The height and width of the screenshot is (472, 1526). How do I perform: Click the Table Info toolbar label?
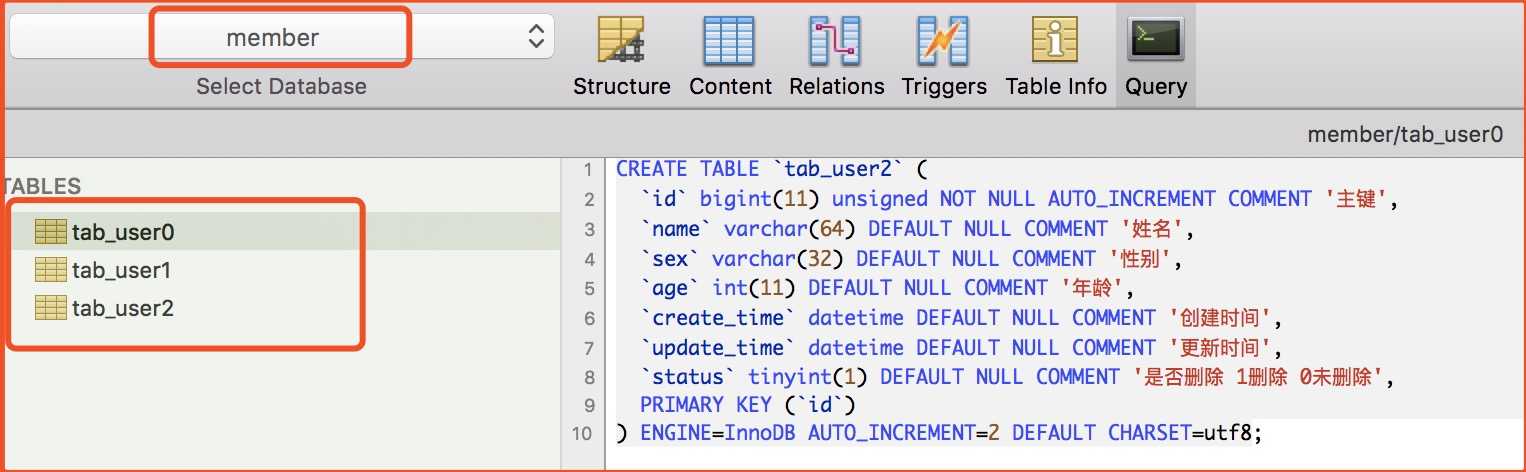click(x=1056, y=86)
